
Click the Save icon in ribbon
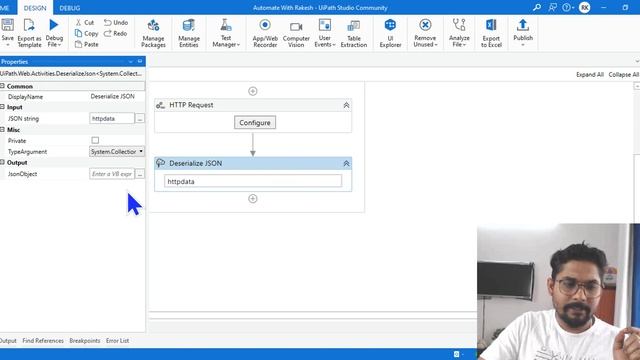click(7, 25)
